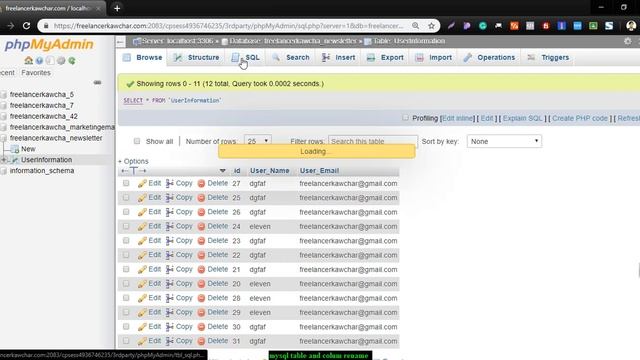Open Favorites tab in navigation panel
Screen dimensions: 640x360
point(36,73)
